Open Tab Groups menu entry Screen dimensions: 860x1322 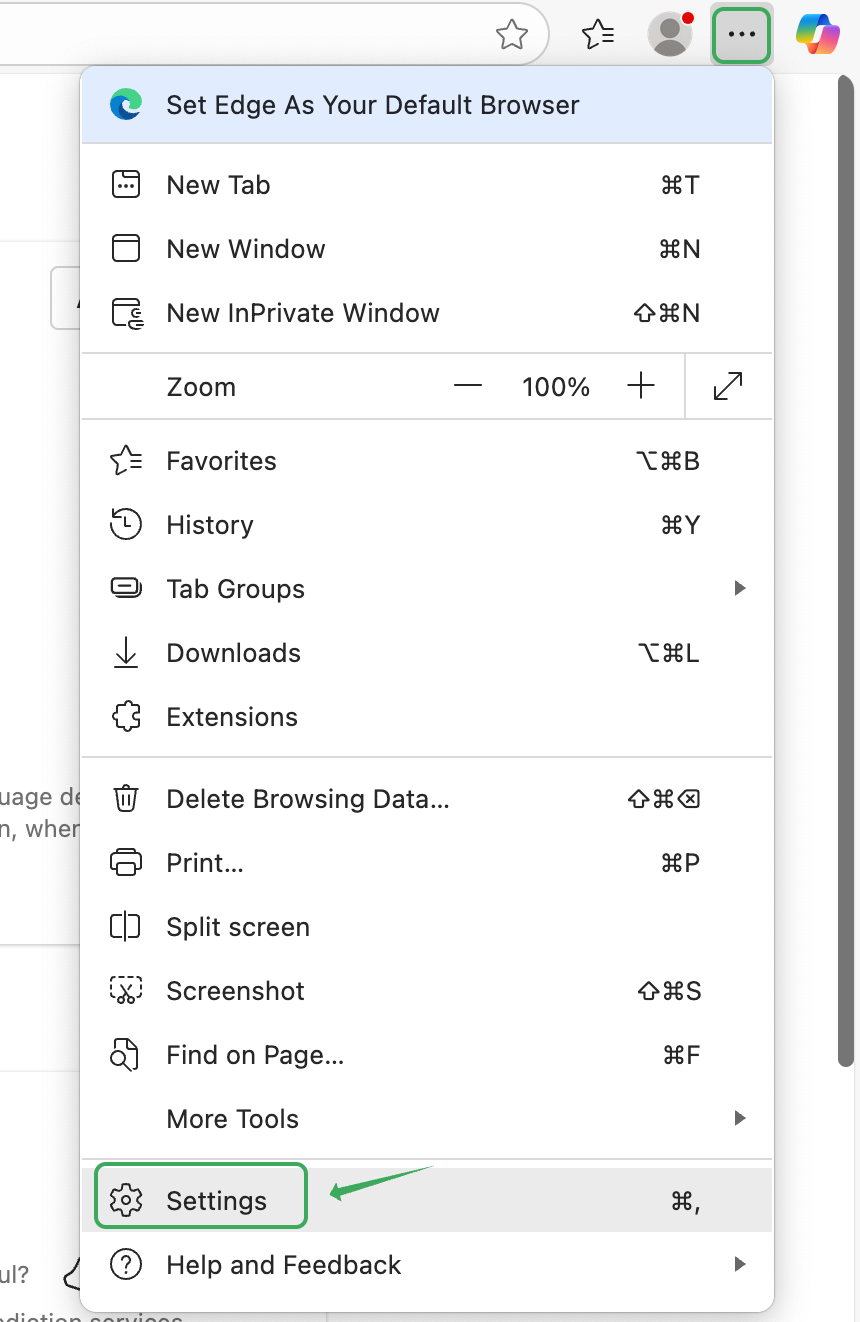point(427,589)
